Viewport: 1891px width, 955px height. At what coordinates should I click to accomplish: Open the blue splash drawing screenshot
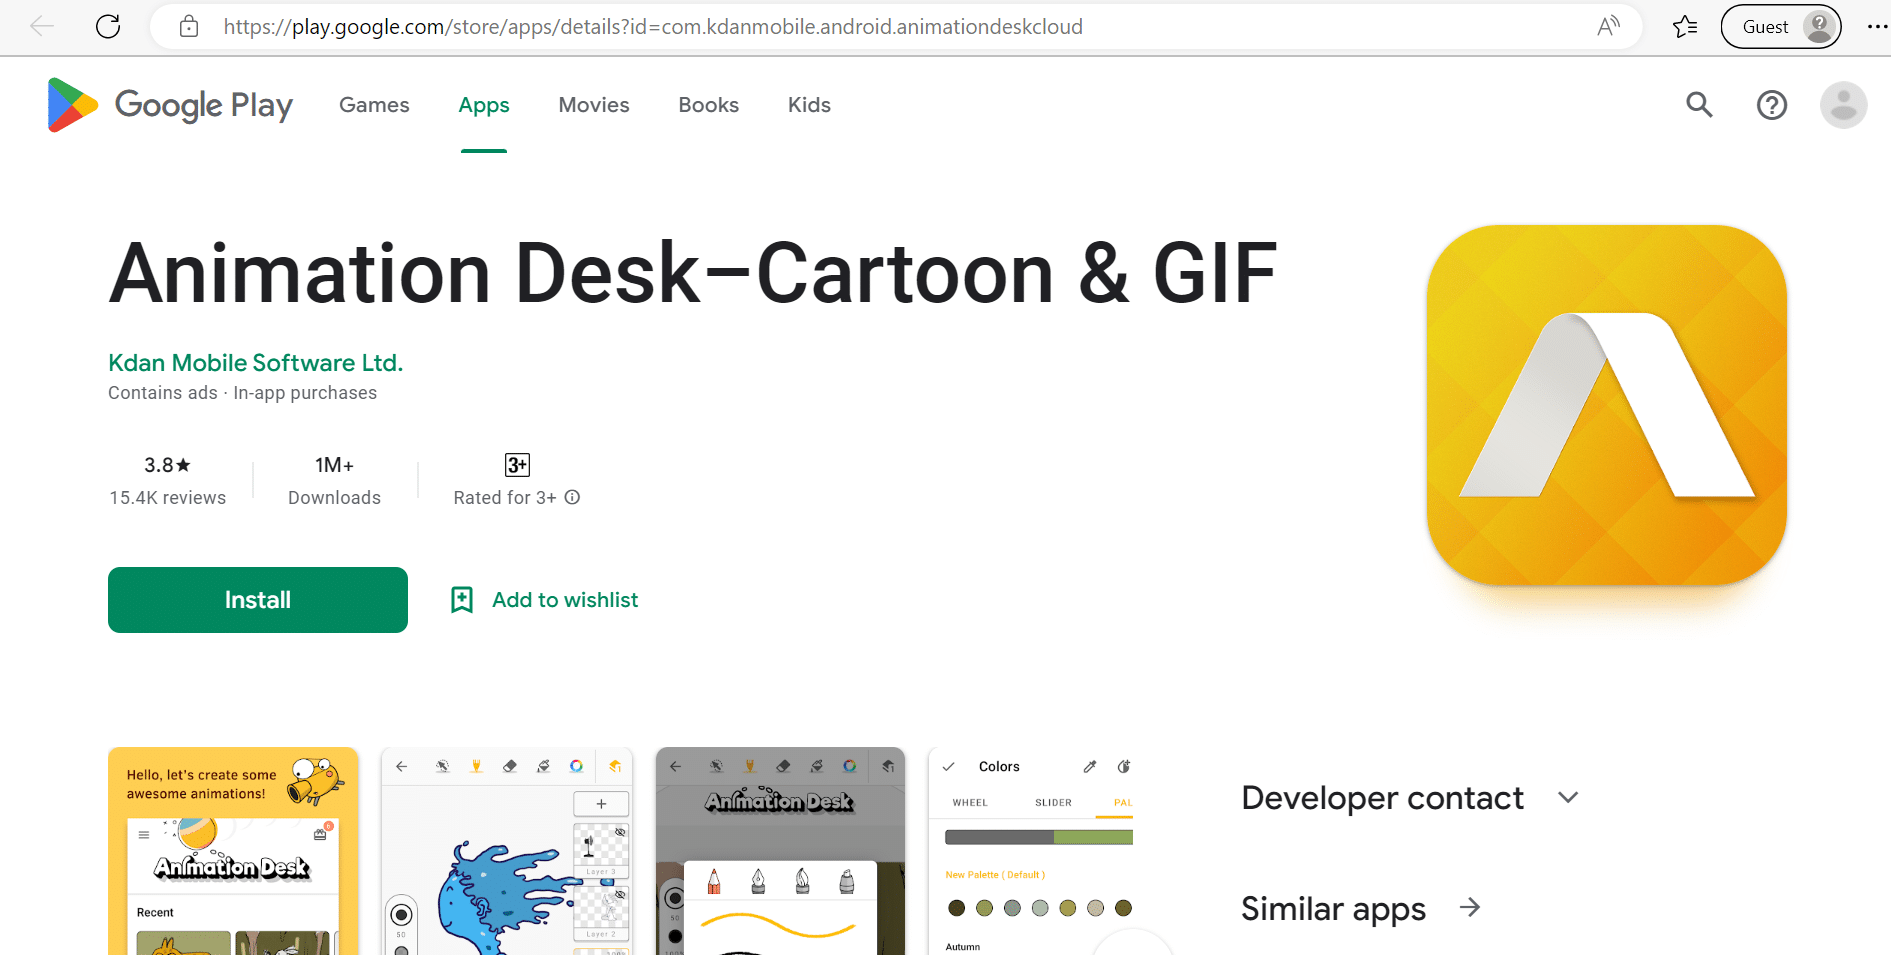pyautogui.click(x=507, y=851)
